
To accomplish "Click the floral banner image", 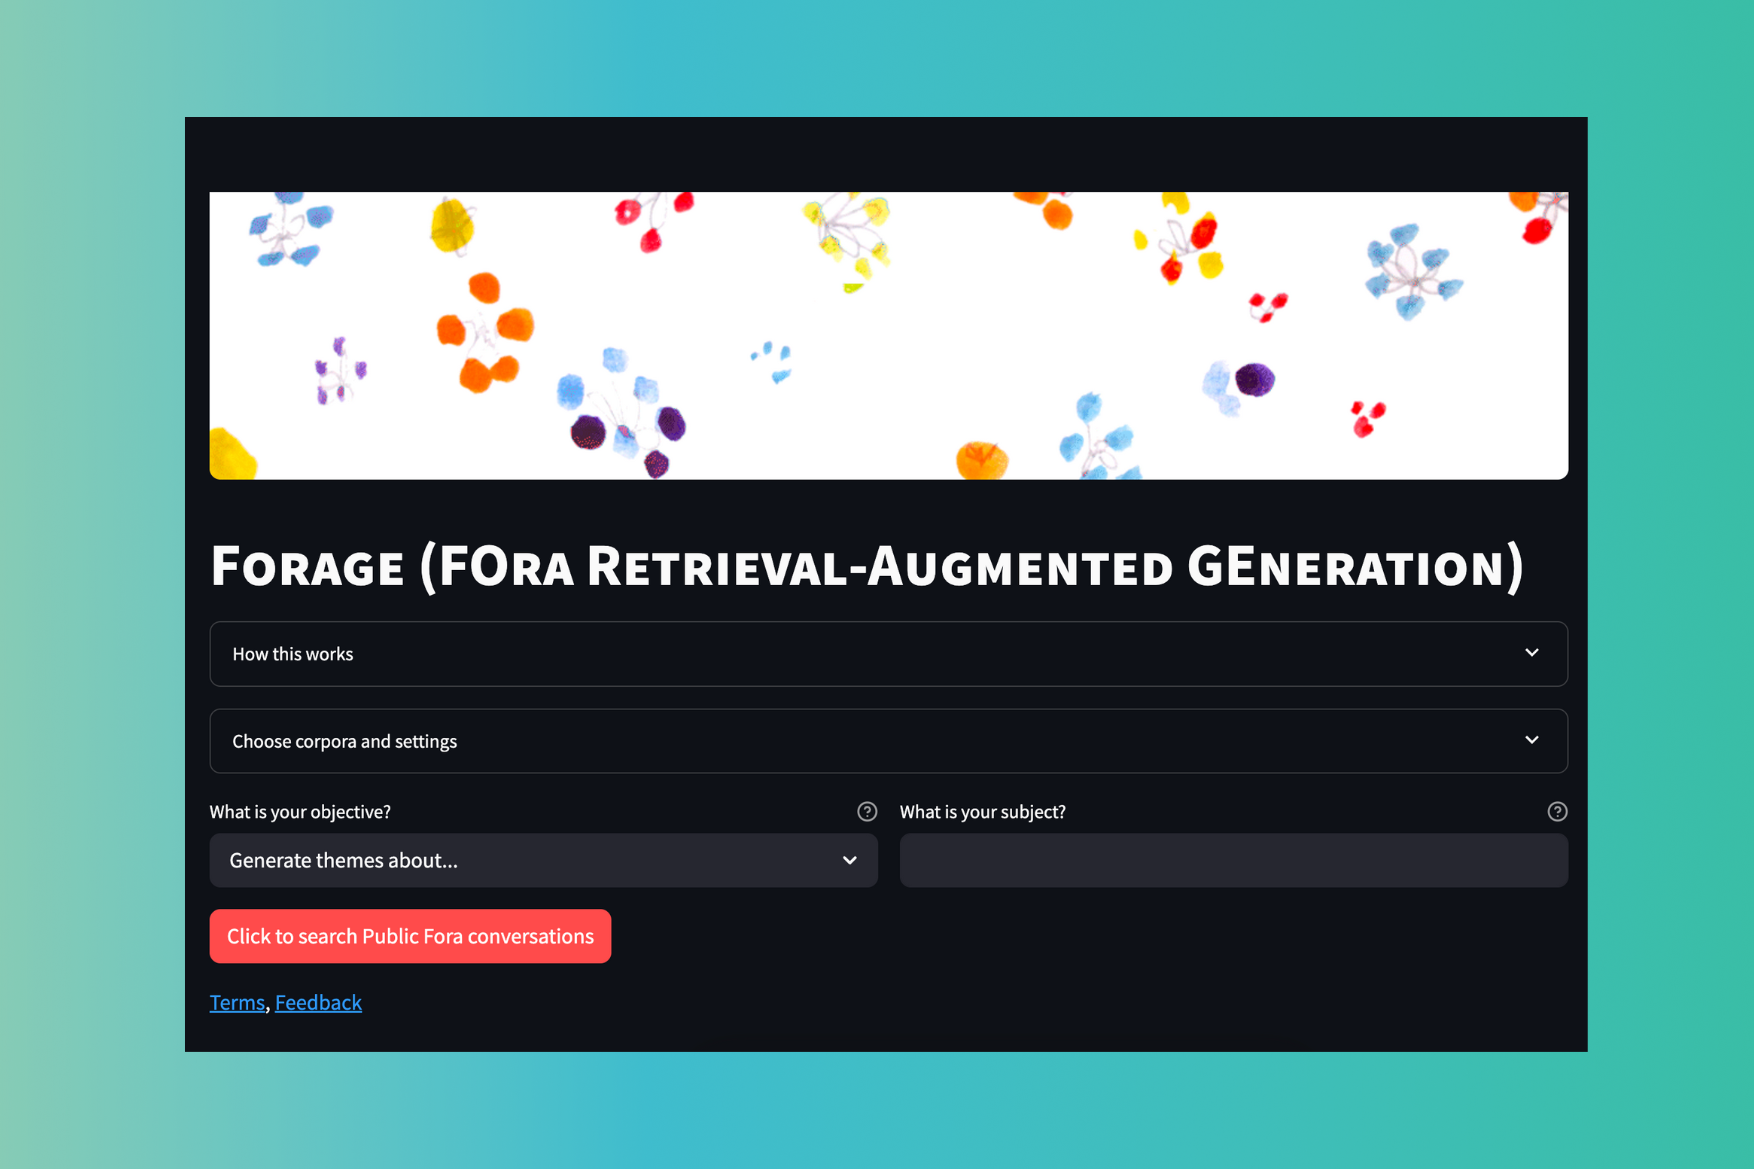I will (x=887, y=335).
